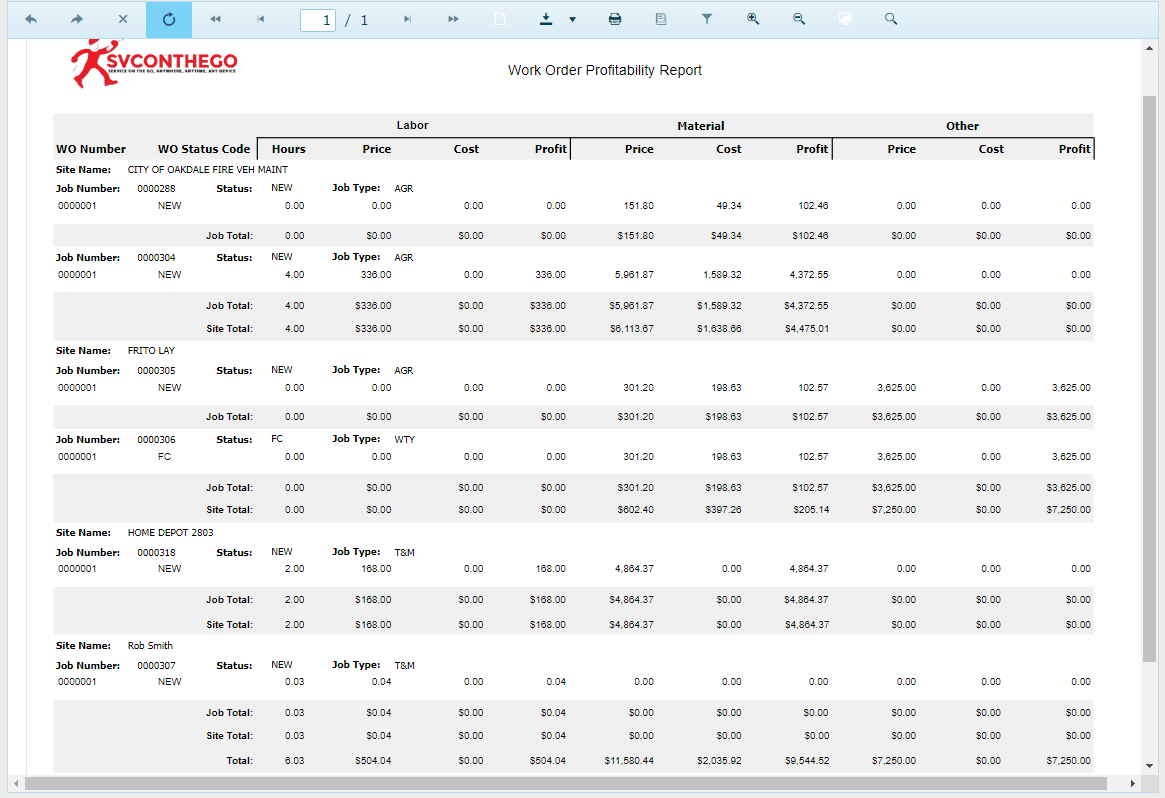
Task: Click total hours value 6.03
Action: (294, 760)
